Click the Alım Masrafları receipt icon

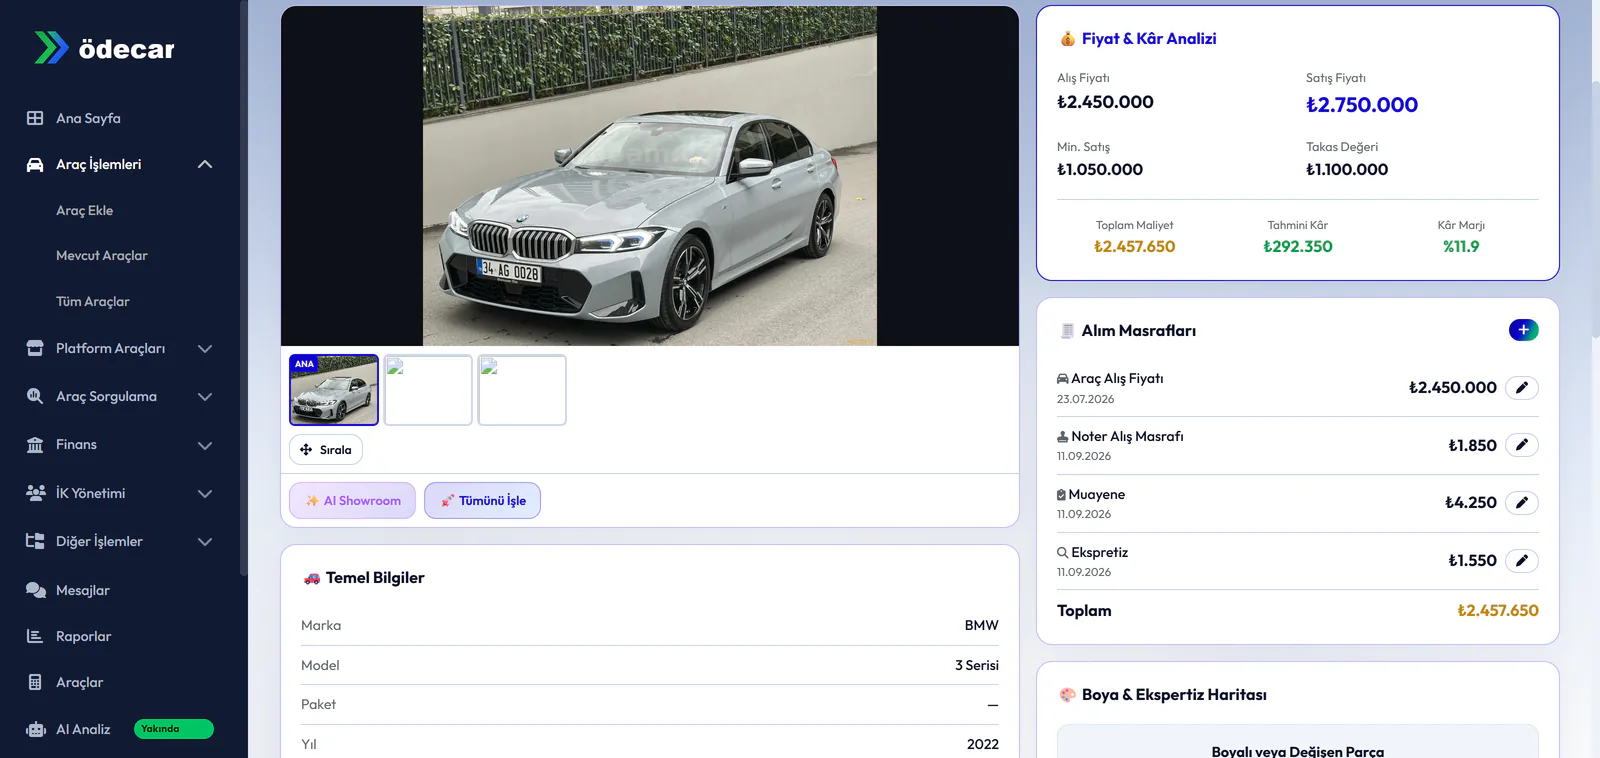pyautogui.click(x=1067, y=331)
